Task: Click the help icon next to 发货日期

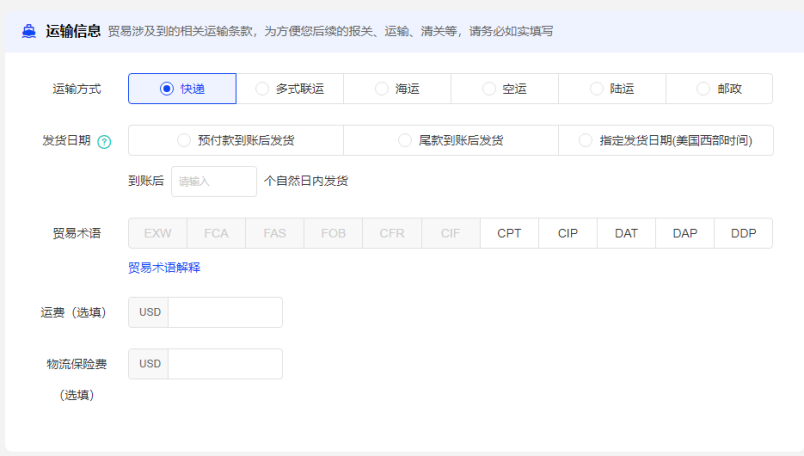Action: (105, 141)
